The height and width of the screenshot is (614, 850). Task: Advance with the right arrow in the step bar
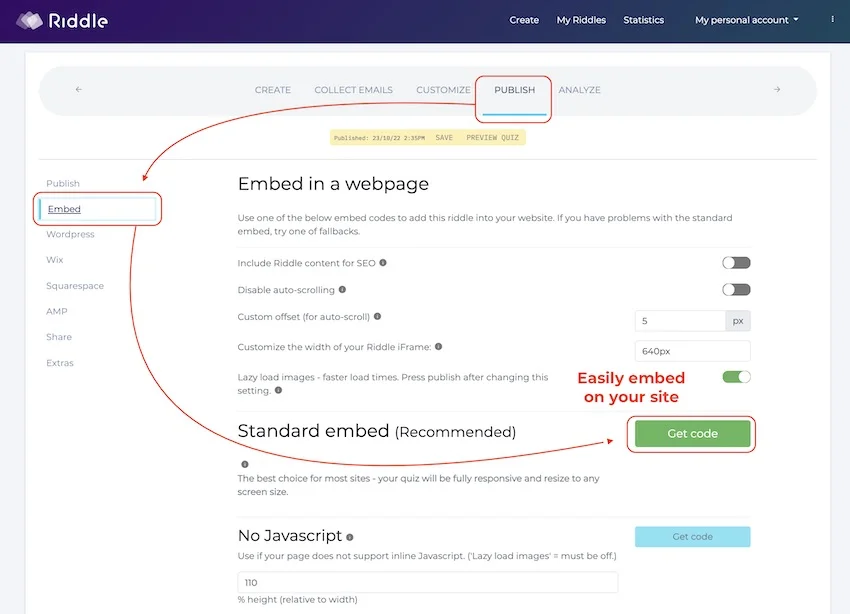pyautogui.click(x=777, y=89)
